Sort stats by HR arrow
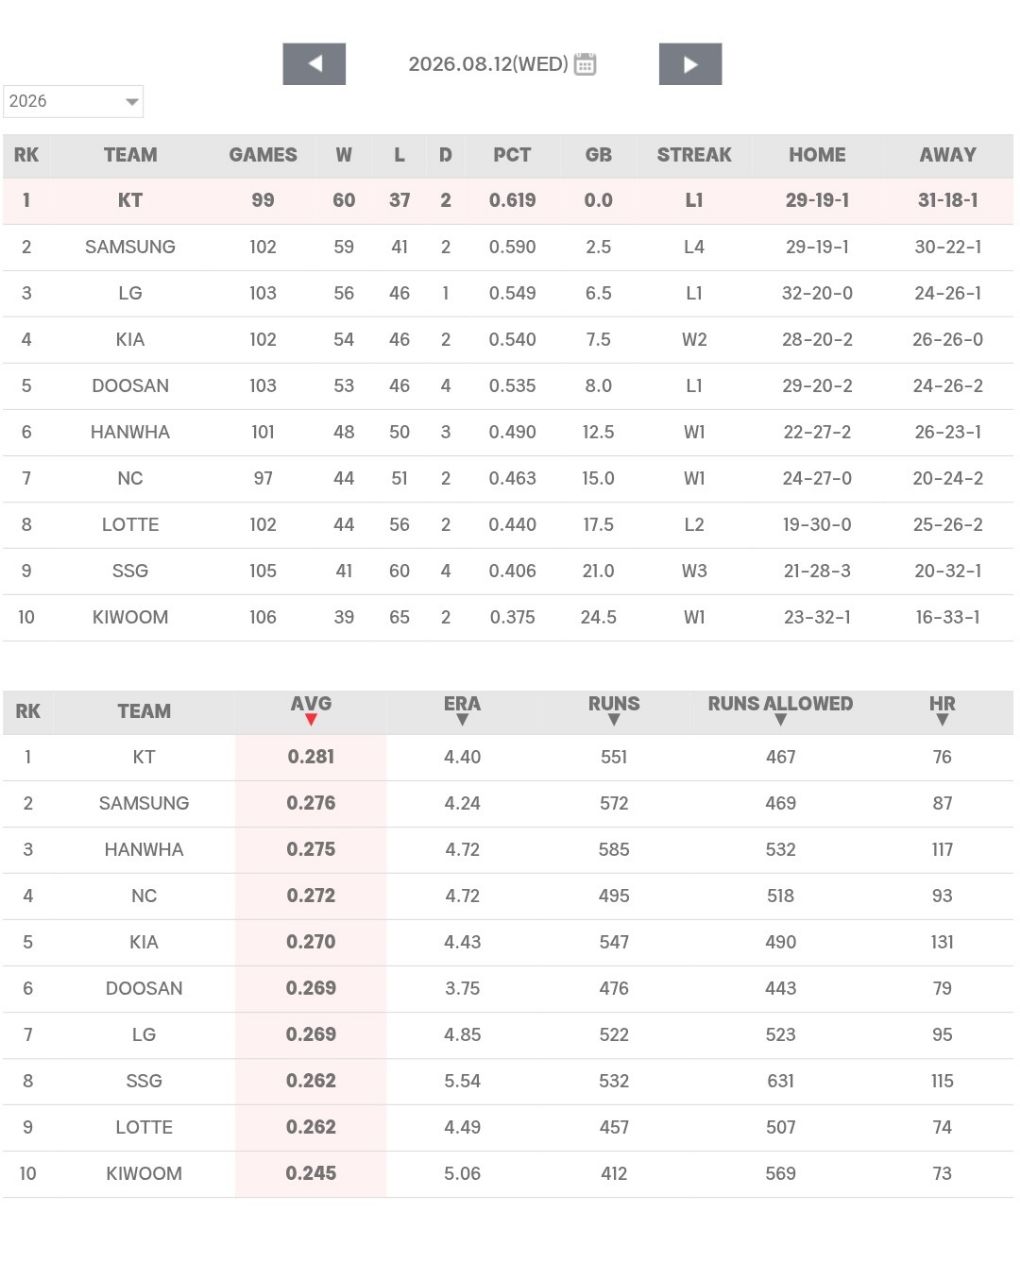Viewport: 1020px width, 1280px height. coord(942,720)
